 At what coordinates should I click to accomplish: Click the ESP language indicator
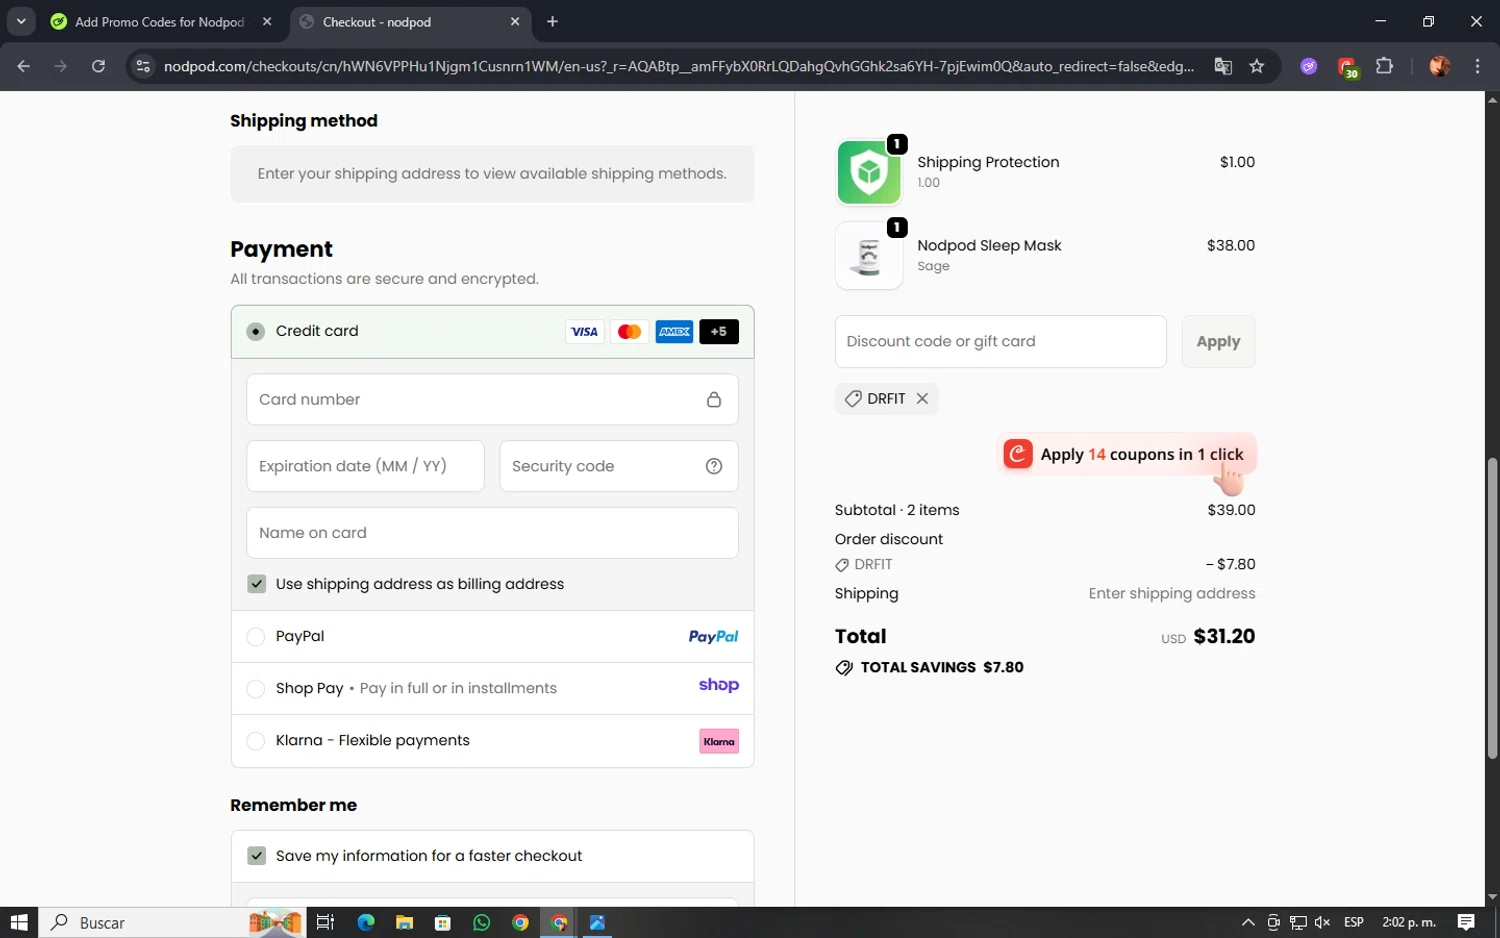[1353, 922]
